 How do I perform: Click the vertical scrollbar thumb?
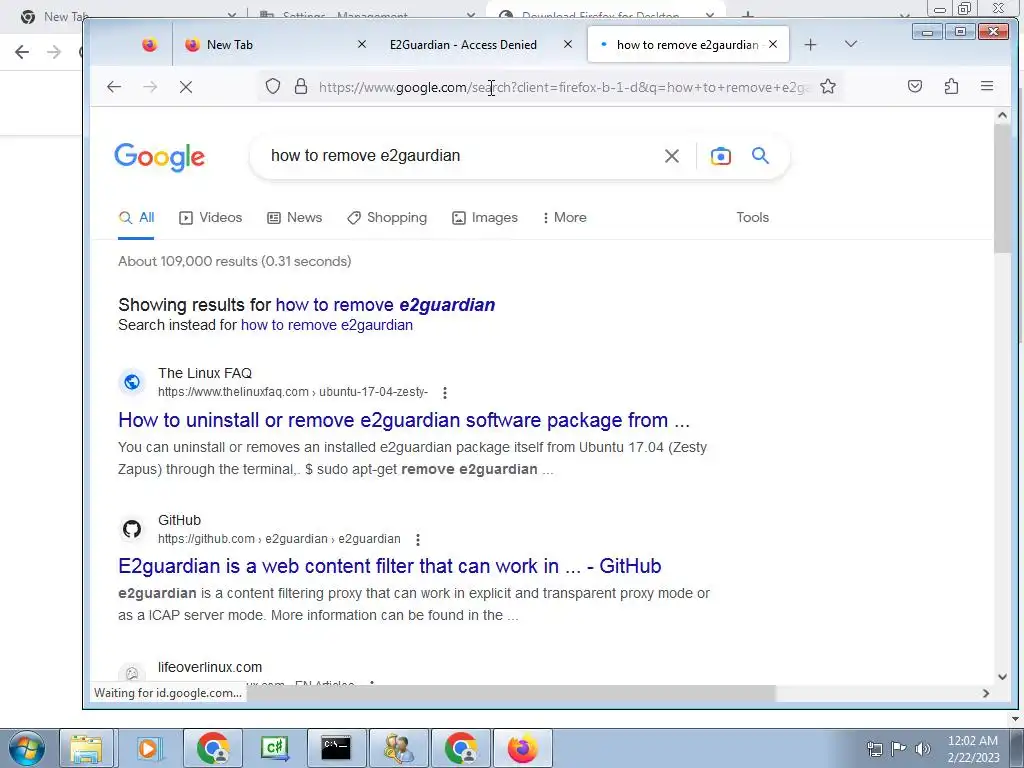tap(1002, 189)
